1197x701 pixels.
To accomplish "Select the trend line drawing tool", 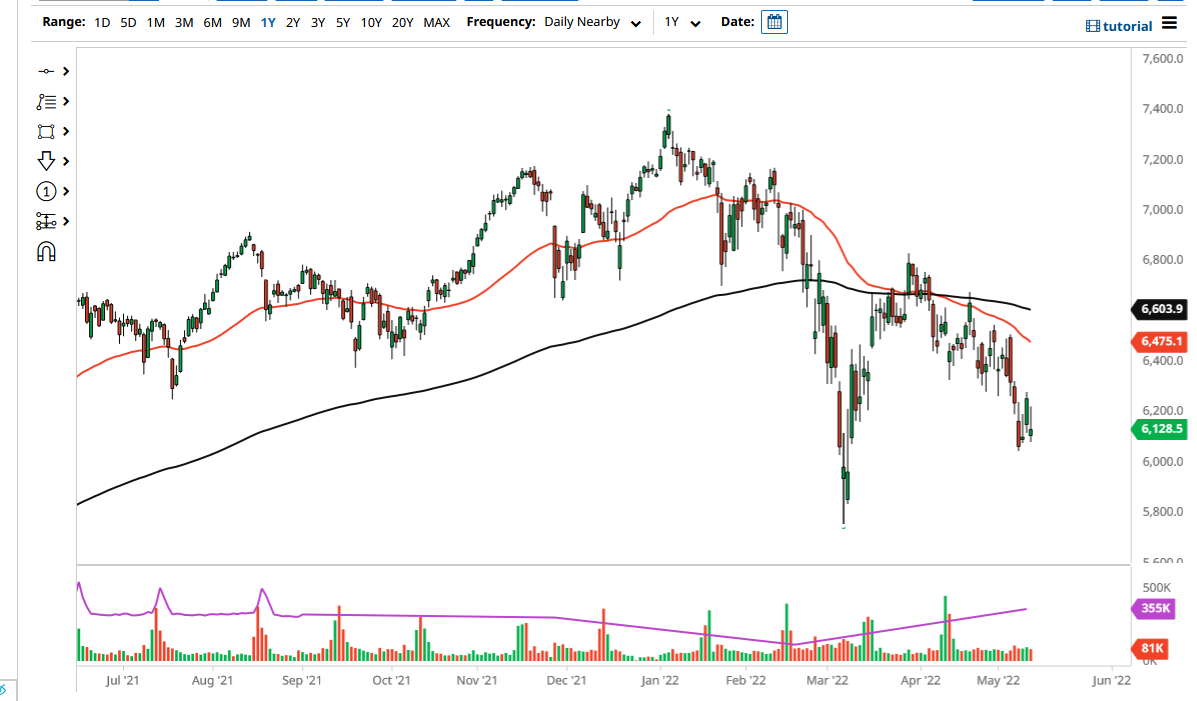I will tap(47, 71).
